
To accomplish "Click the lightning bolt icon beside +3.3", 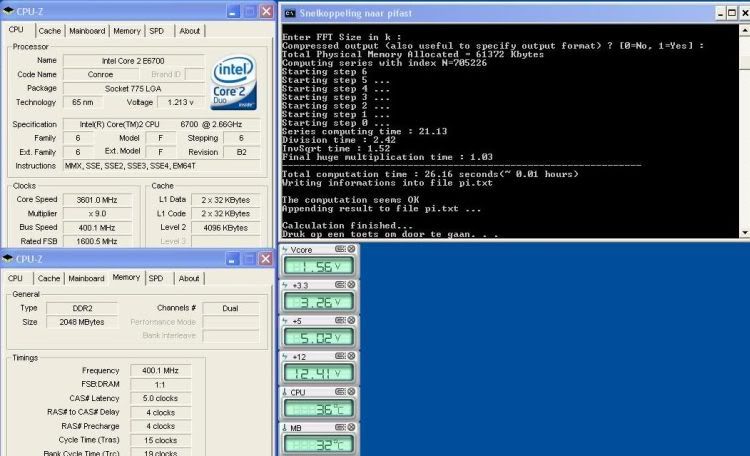I will tap(285, 285).
